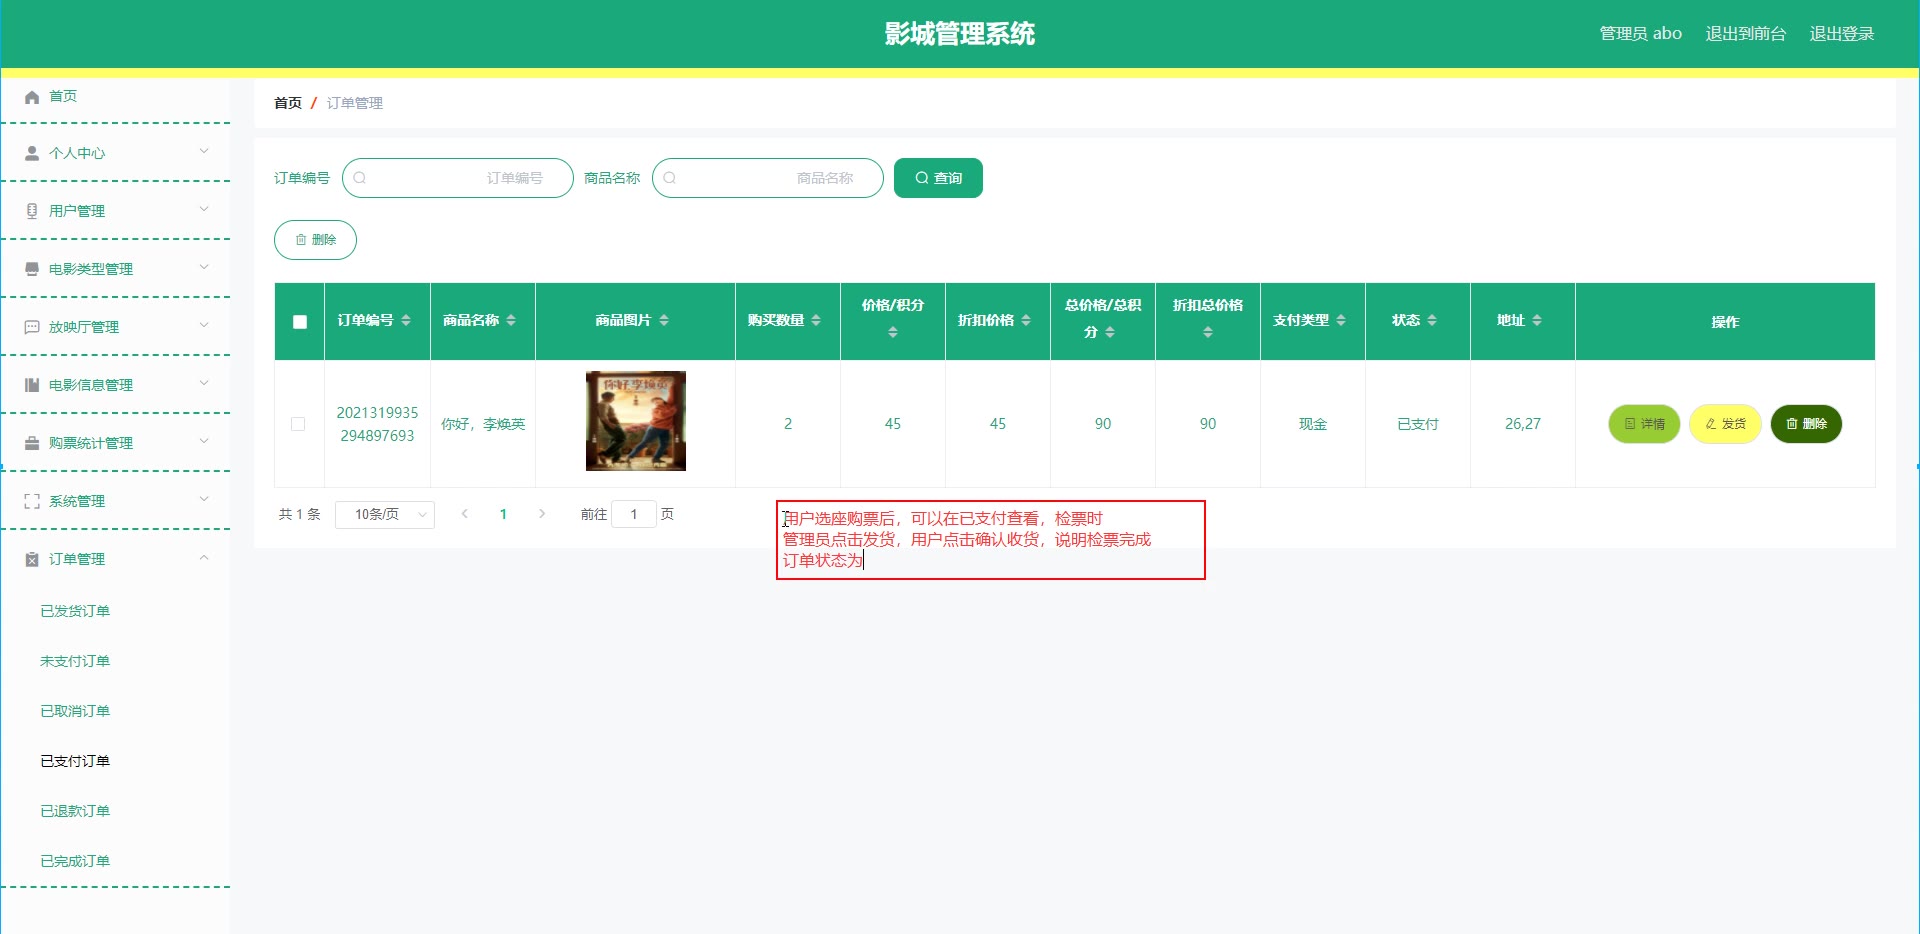Image resolution: width=1920 pixels, height=934 pixels.
Task: Collapse 订单管理 menu chevron
Action: 204,558
